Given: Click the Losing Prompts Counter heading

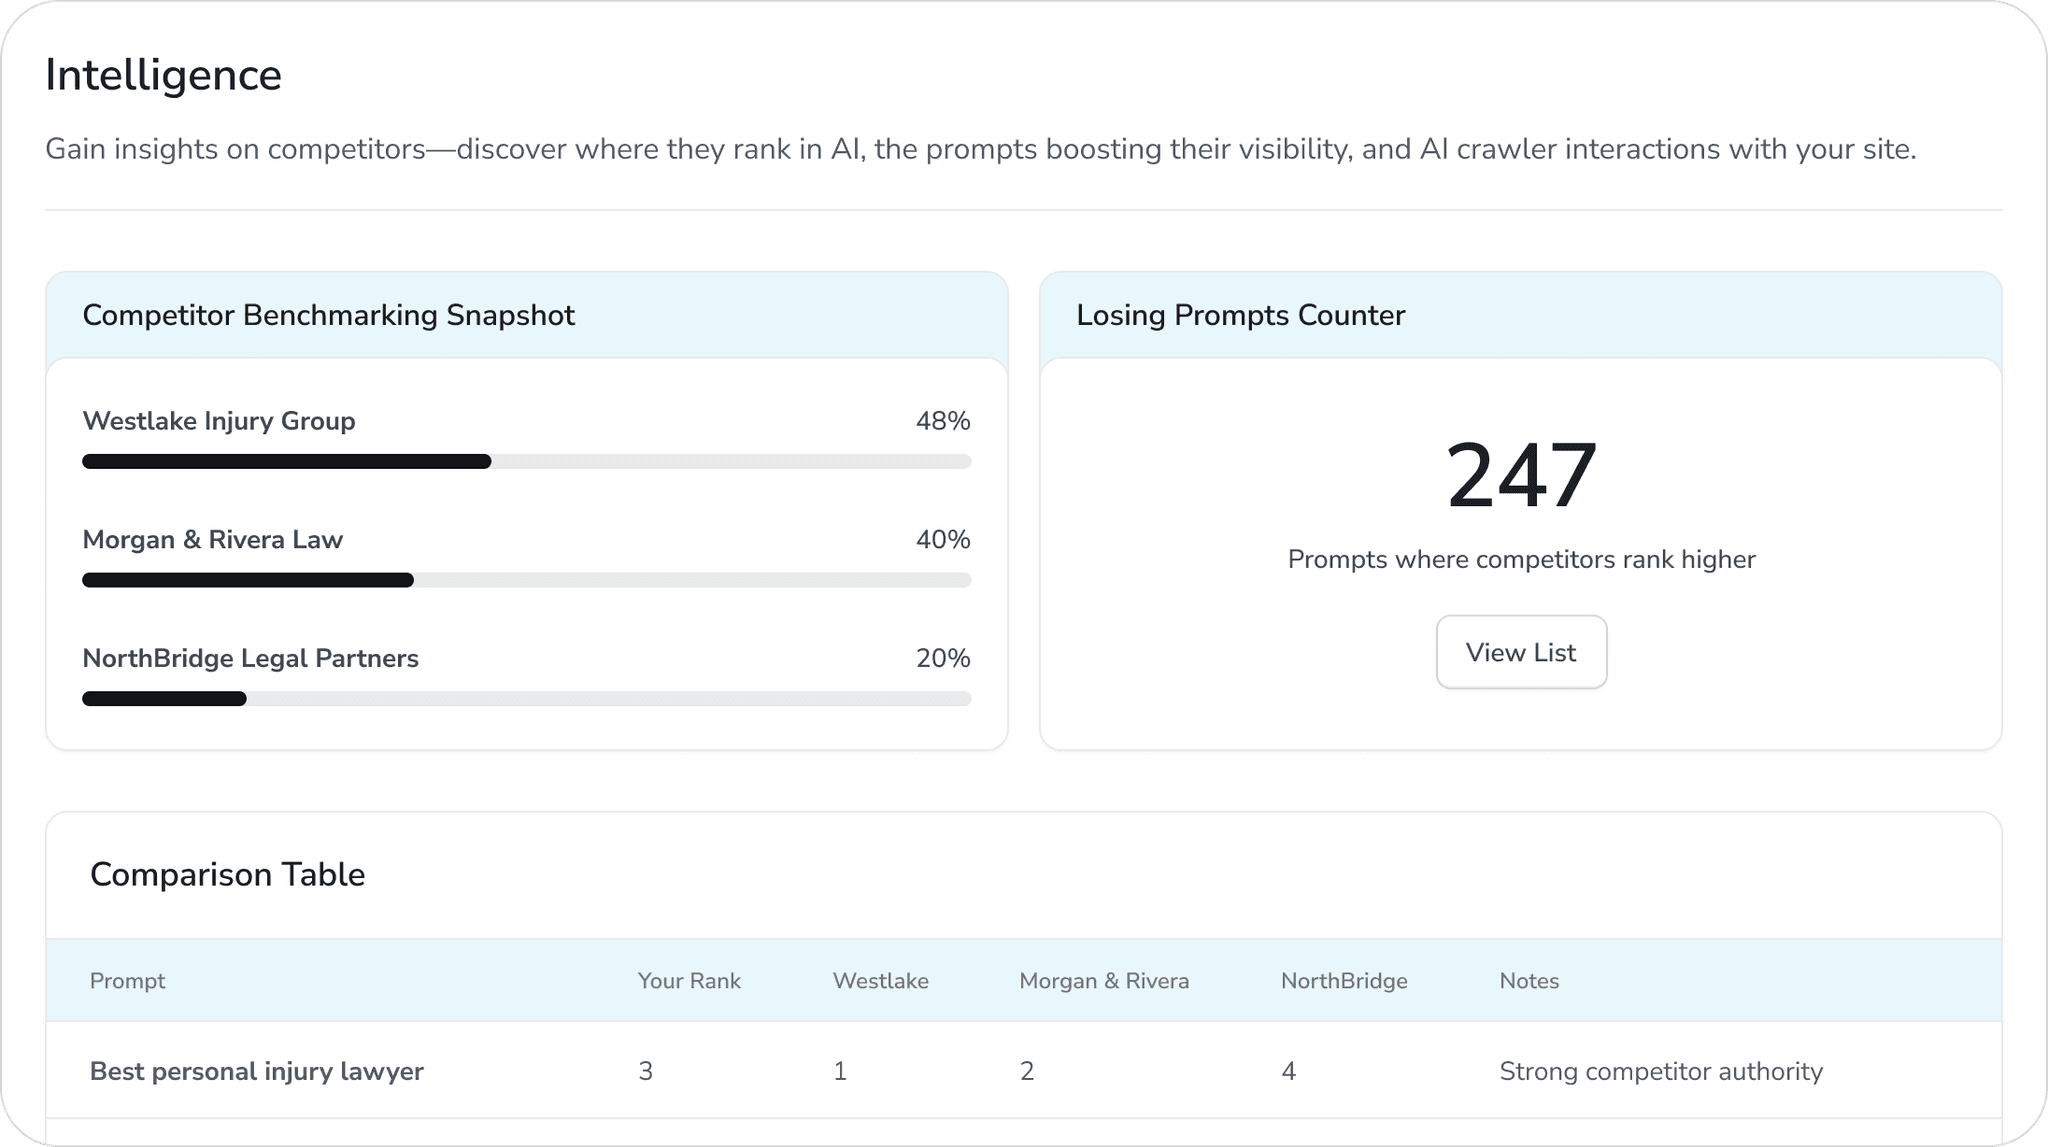Looking at the screenshot, I should [x=1240, y=315].
